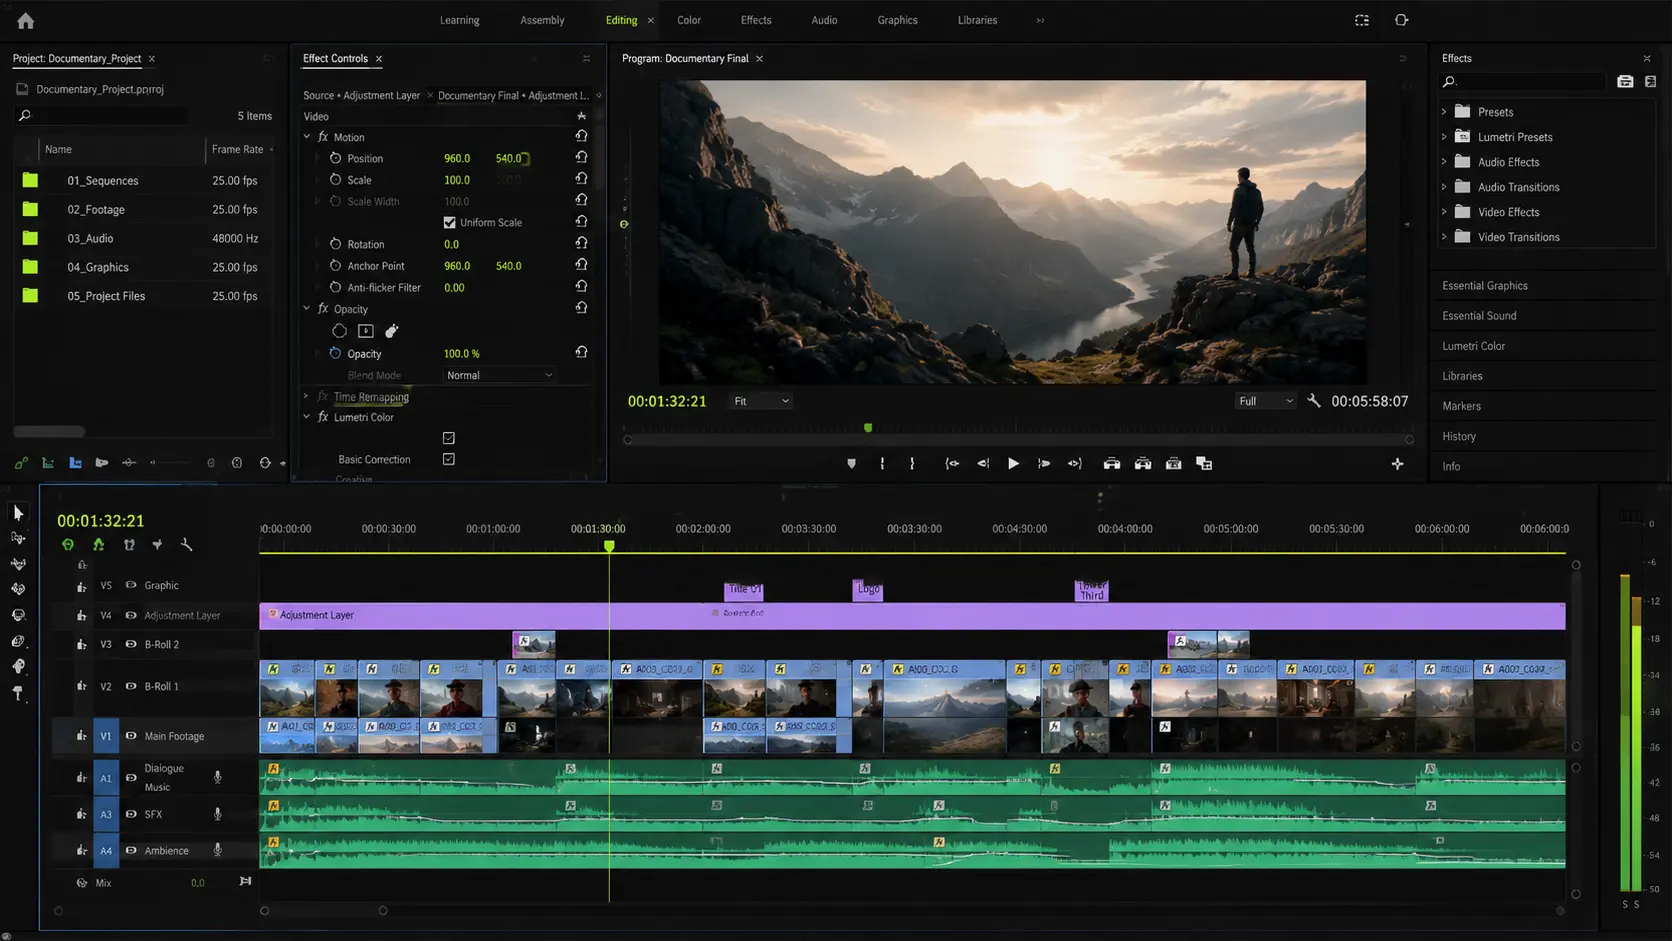Screen dimensions: 1672x941
Task: Step back one frame in monitor
Action: 983,464
